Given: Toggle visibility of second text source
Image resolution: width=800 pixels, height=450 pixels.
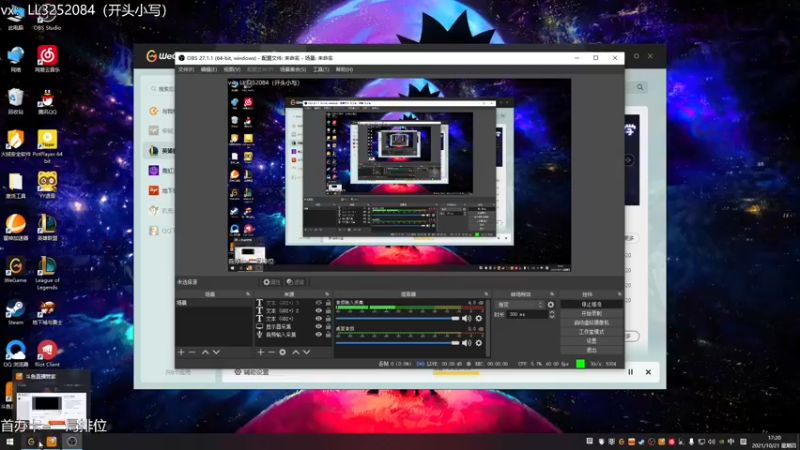Looking at the screenshot, I should tap(318, 311).
